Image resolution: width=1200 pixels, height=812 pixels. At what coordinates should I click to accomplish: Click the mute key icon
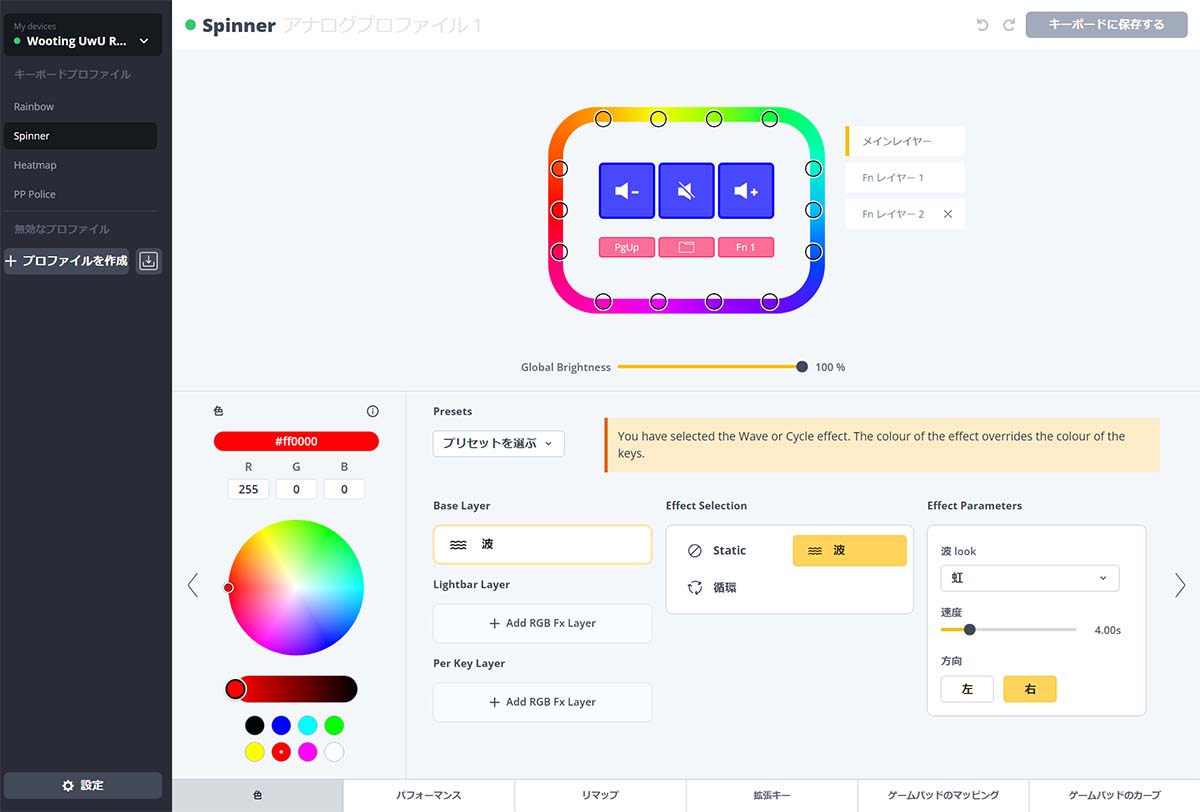coord(686,191)
